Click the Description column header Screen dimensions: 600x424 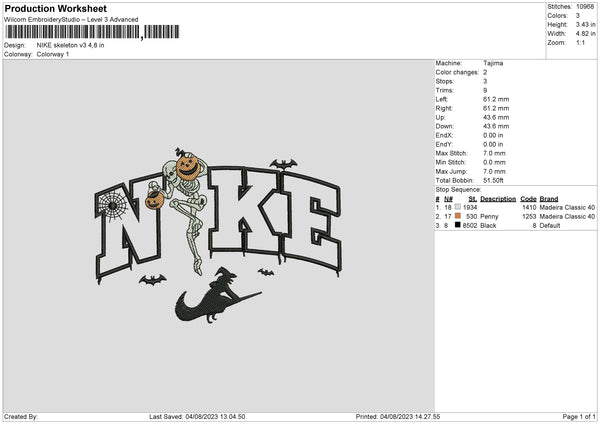click(498, 199)
